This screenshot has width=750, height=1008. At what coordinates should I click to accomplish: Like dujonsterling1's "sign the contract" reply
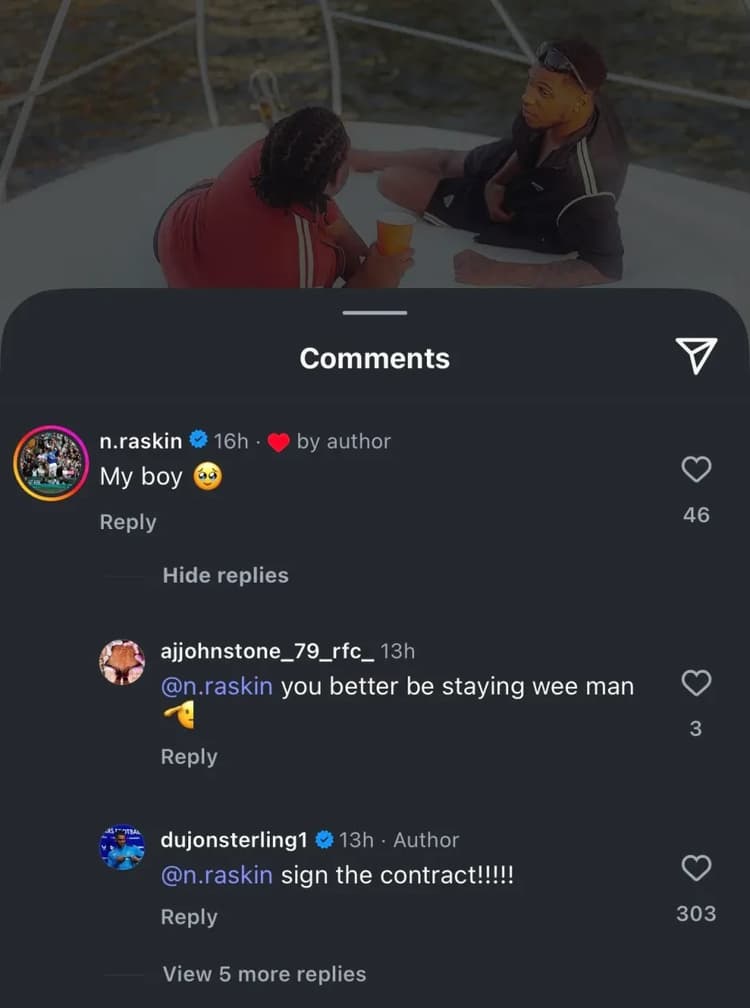(x=696, y=868)
